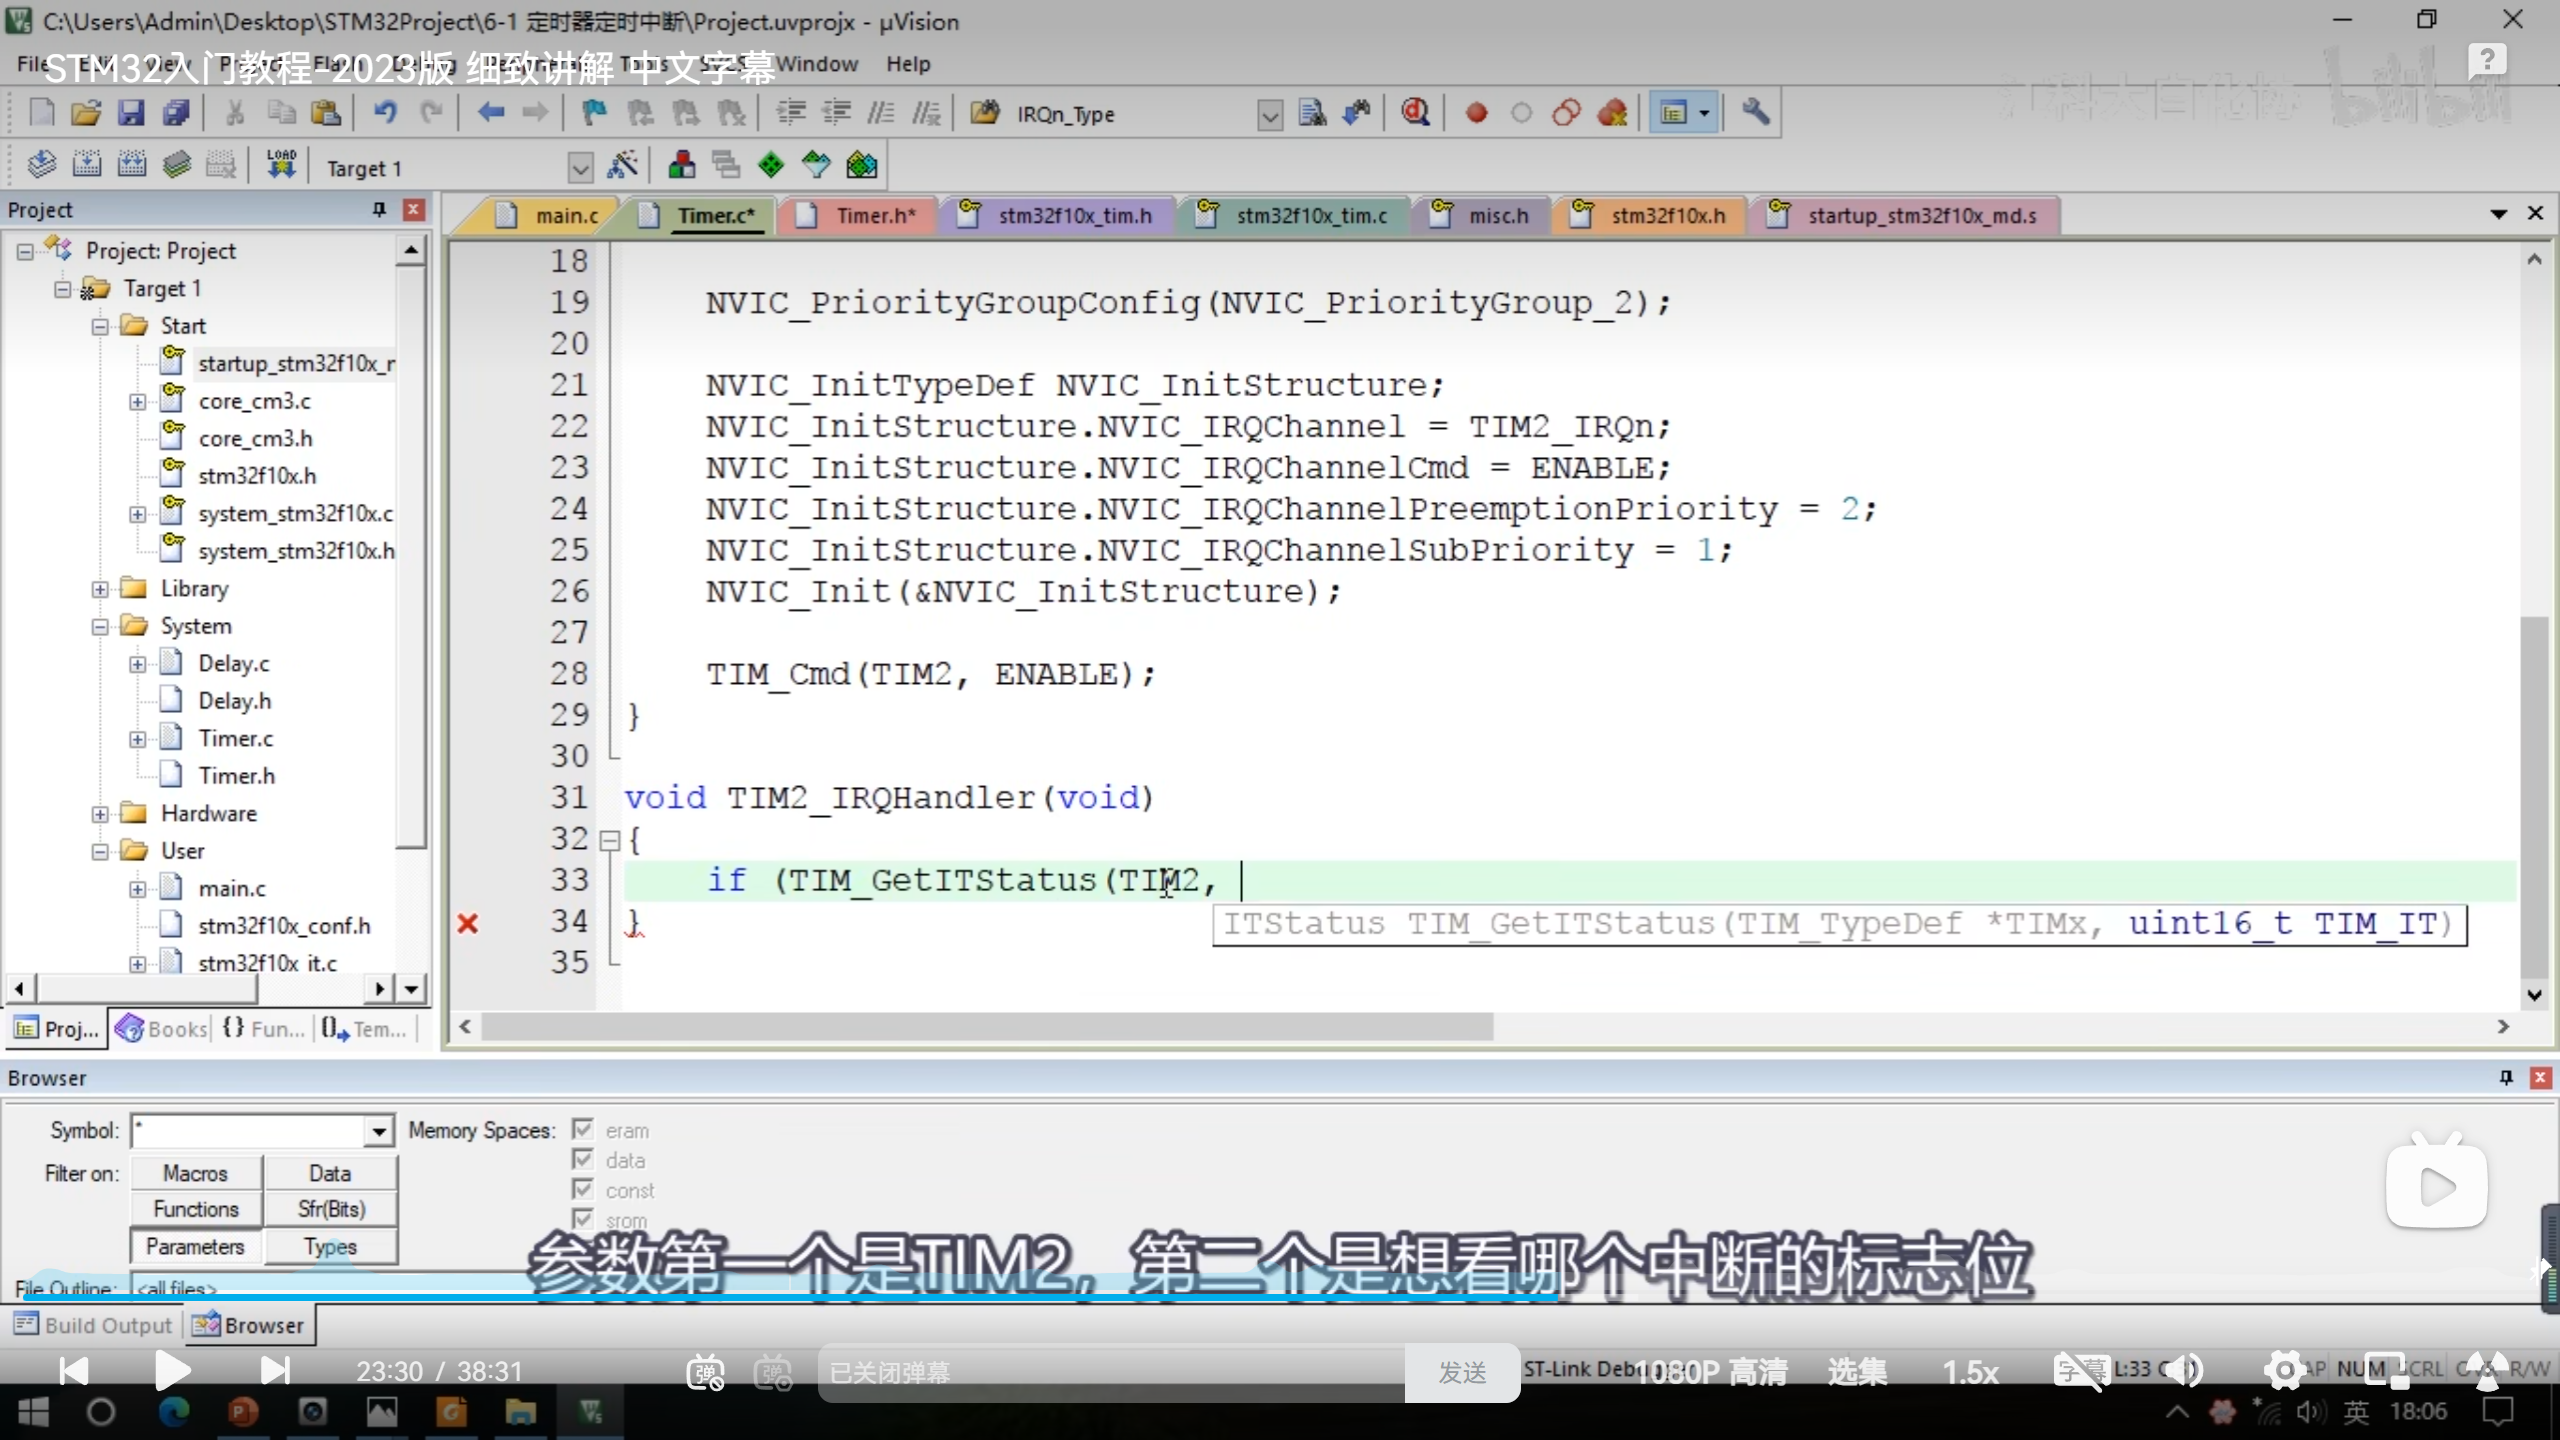
Task: Click Manage Run-Time Environment green diamond icon
Action: (771, 166)
